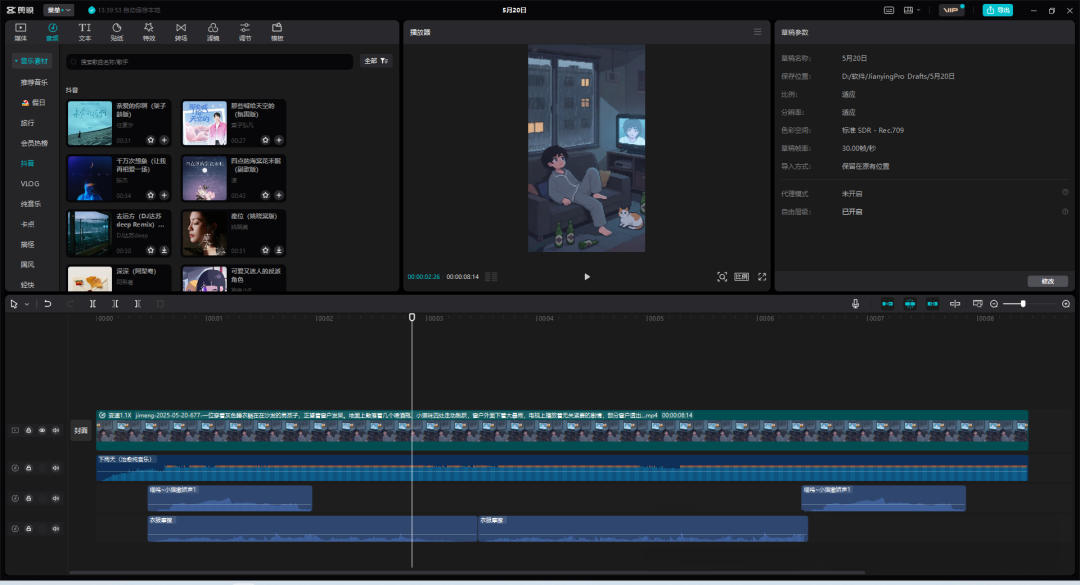
Task: Download the song 座位 by 姚晓棠
Action: coord(279,250)
